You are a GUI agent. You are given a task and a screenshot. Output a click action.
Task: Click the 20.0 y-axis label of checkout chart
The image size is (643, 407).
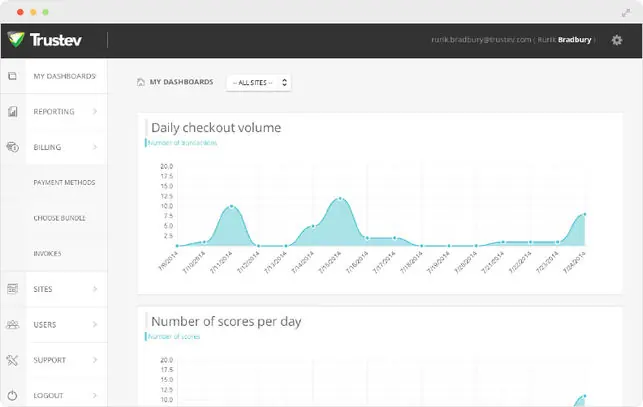pos(166,166)
